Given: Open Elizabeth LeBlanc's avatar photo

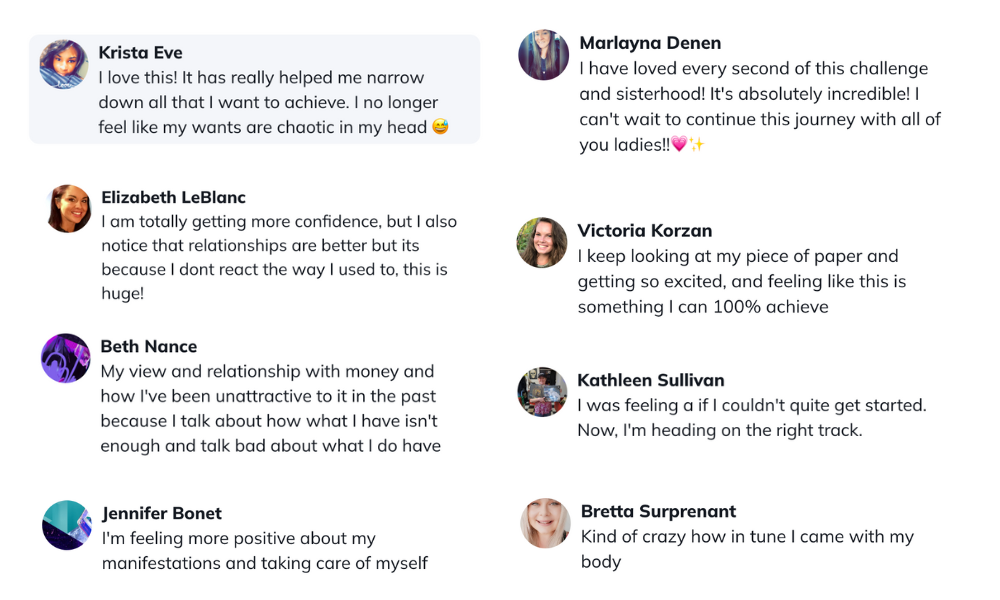Looking at the screenshot, I should pos(70,209).
